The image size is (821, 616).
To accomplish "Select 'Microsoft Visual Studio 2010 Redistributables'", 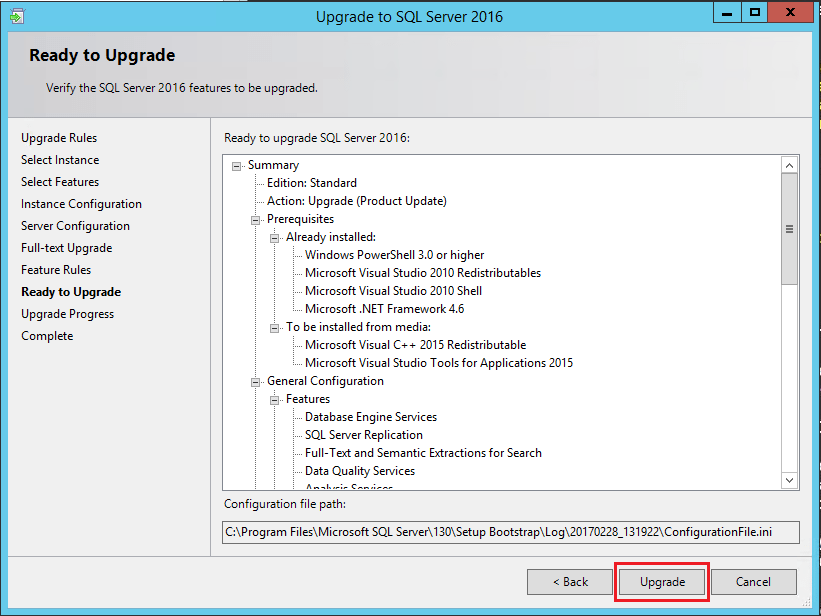I will coord(423,273).
